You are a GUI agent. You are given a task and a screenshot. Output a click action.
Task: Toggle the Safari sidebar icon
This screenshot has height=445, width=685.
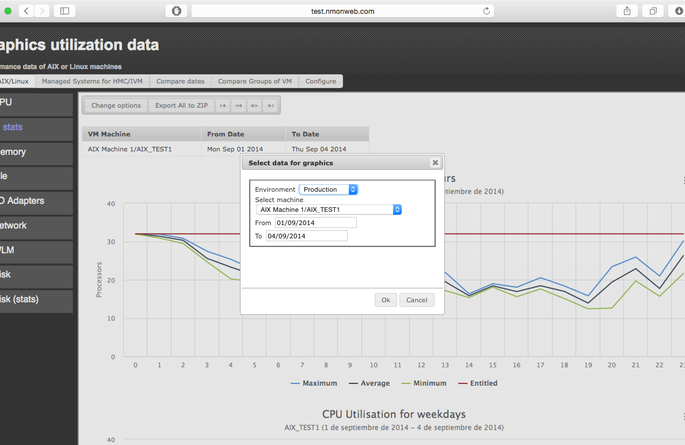(65, 11)
